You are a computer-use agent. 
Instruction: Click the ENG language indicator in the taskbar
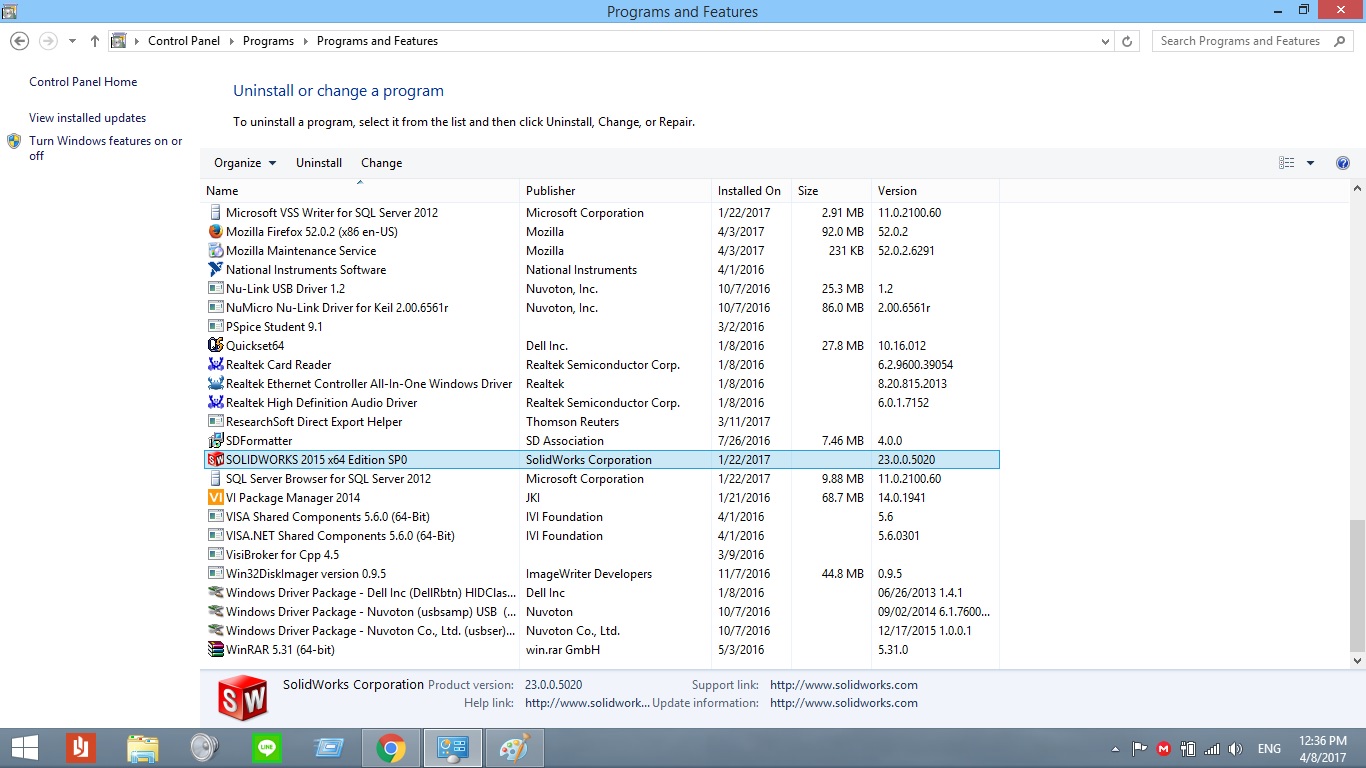[1269, 749]
